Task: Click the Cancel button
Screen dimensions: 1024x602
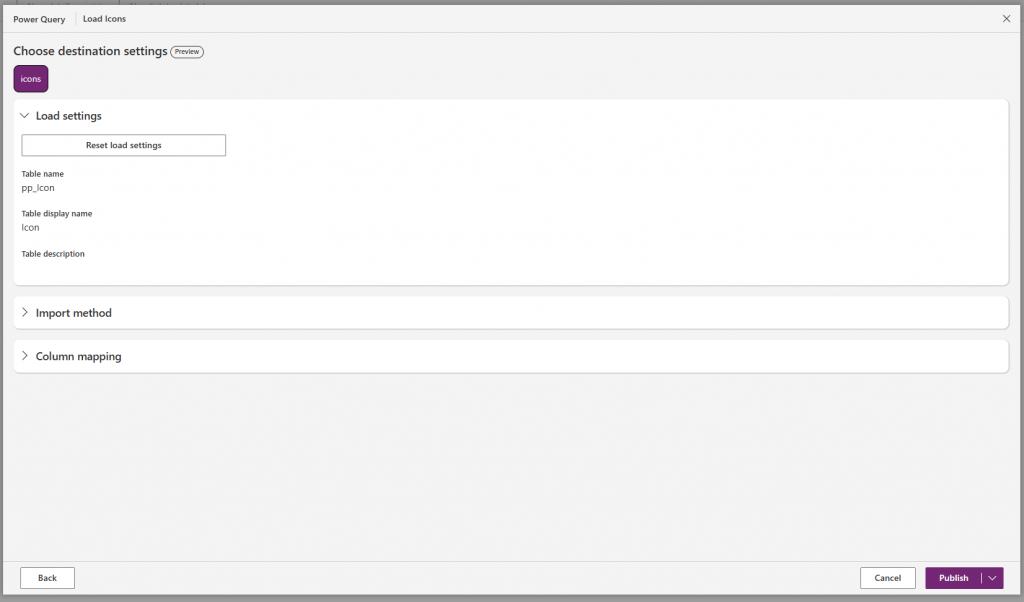Action: [888, 578]
